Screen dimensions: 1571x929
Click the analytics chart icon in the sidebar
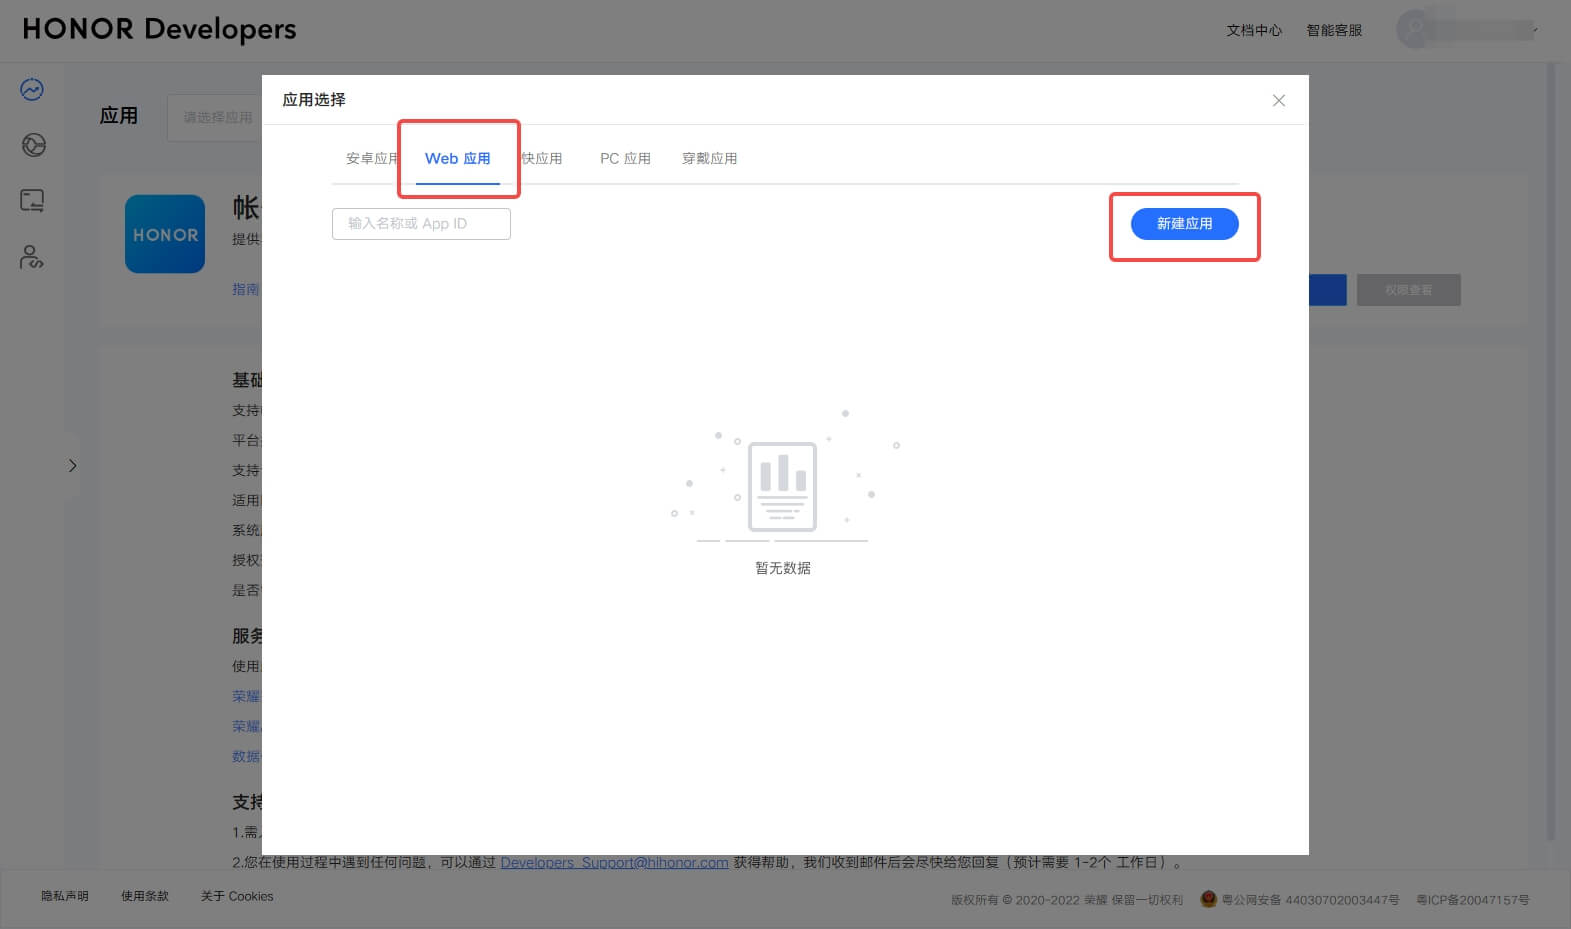(x=32, y=90)
